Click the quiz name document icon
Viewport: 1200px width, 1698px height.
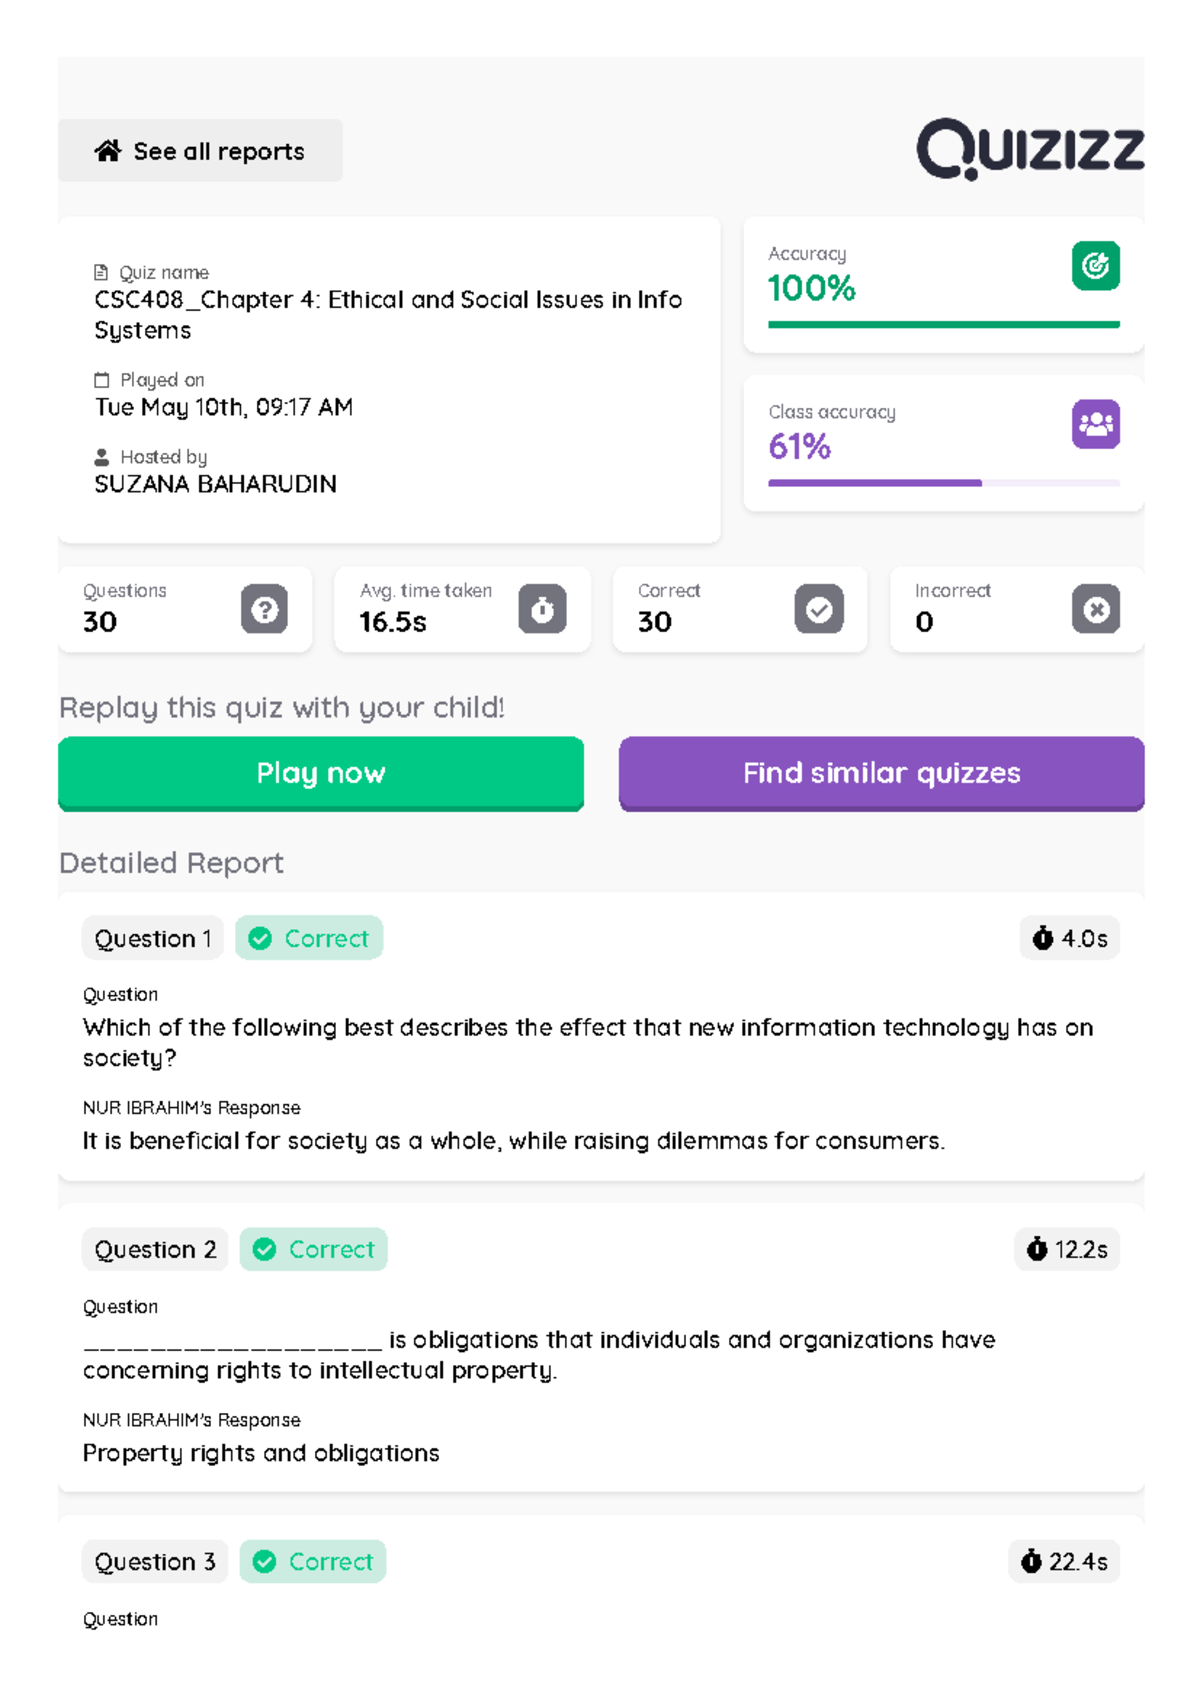(x=103, y=271)
